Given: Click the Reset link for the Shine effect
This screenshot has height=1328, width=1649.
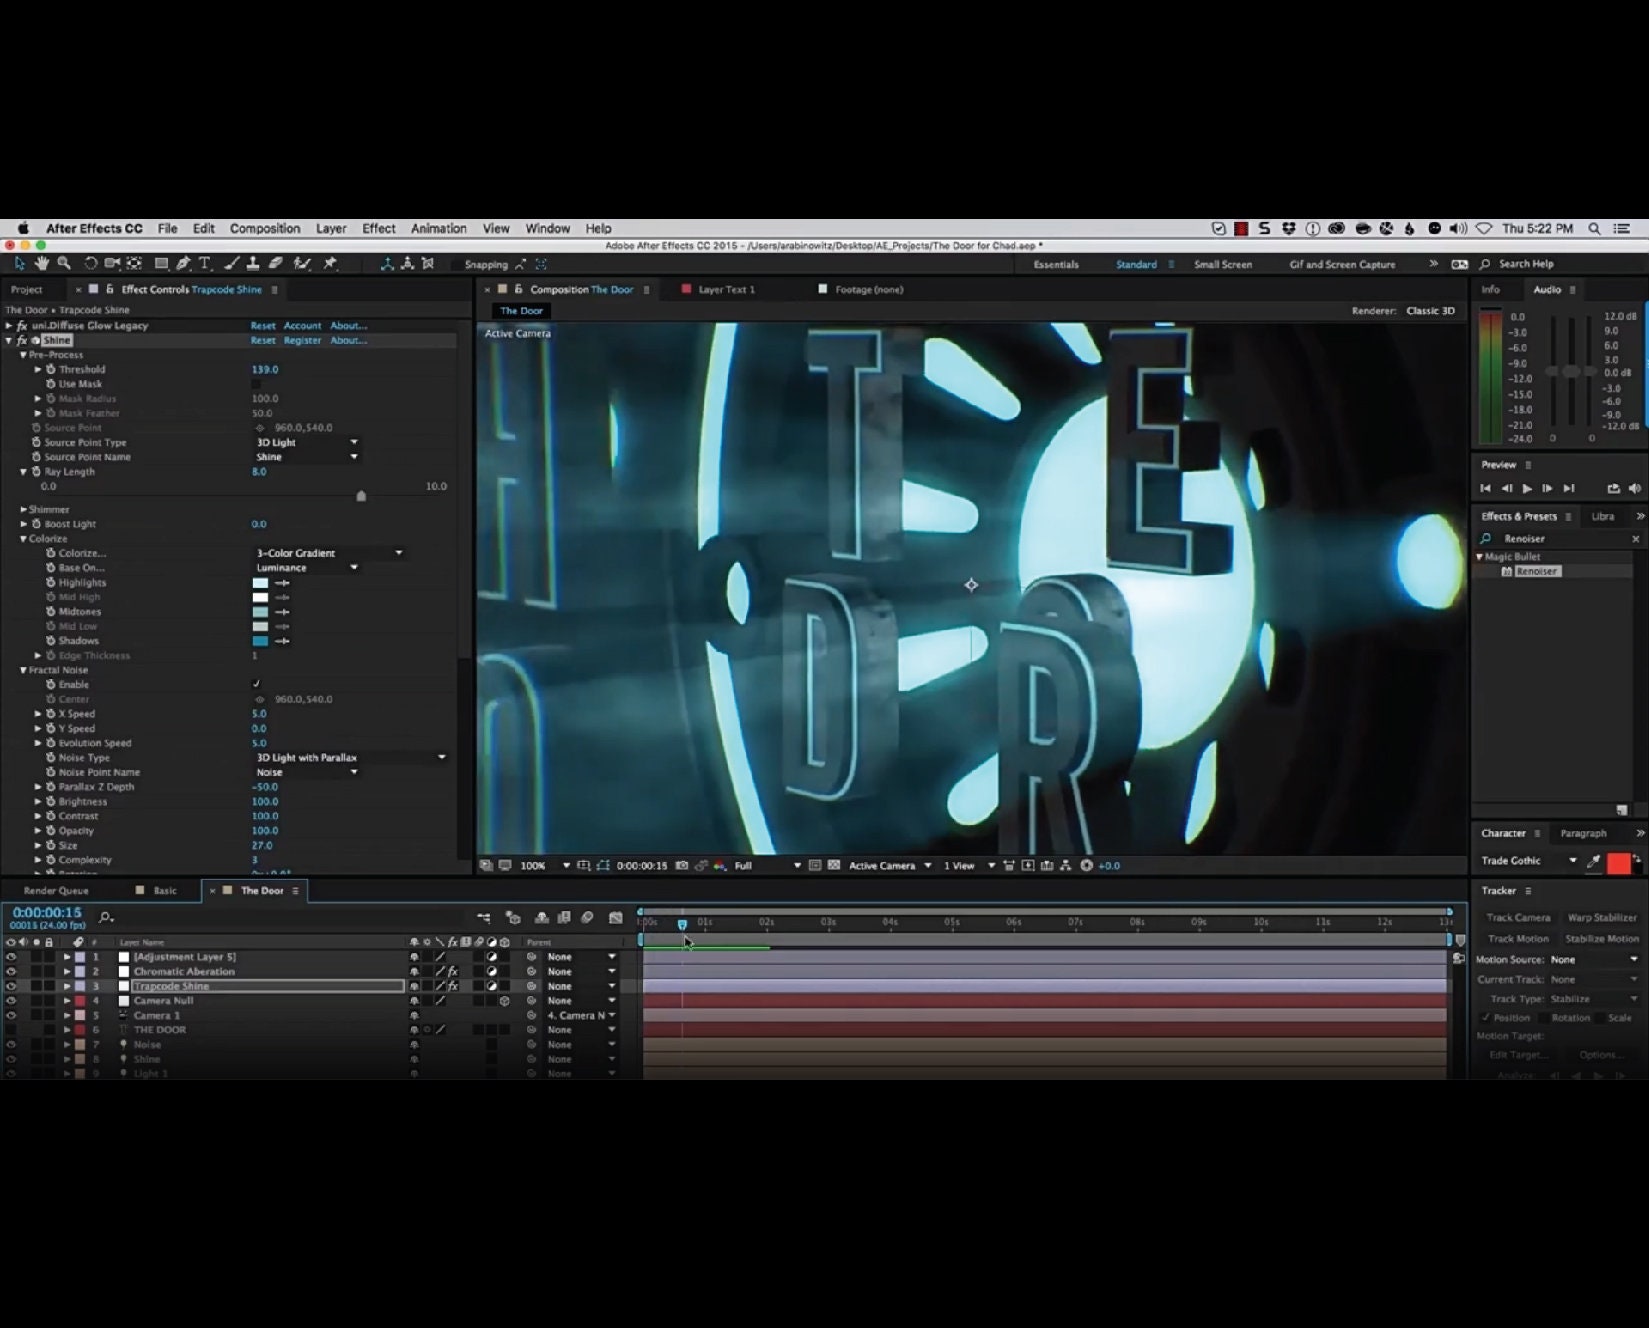Looking at the screenshot, I should (262, 340).
